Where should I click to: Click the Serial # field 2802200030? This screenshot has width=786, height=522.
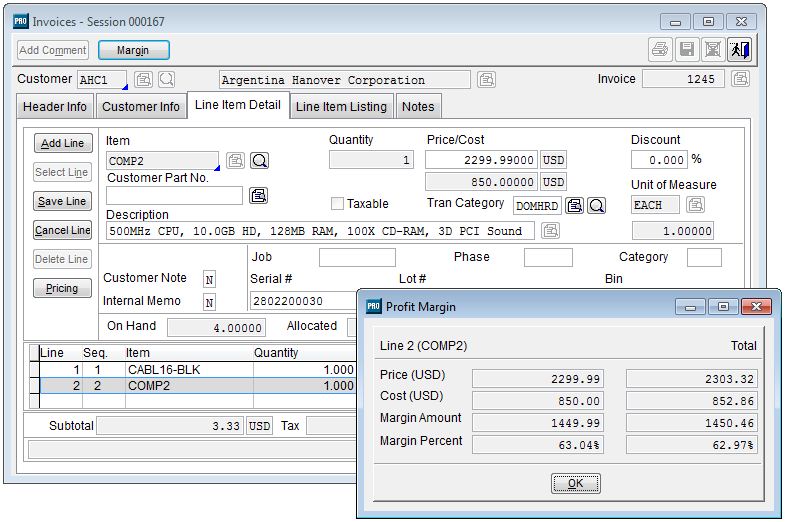coord(303,301)
